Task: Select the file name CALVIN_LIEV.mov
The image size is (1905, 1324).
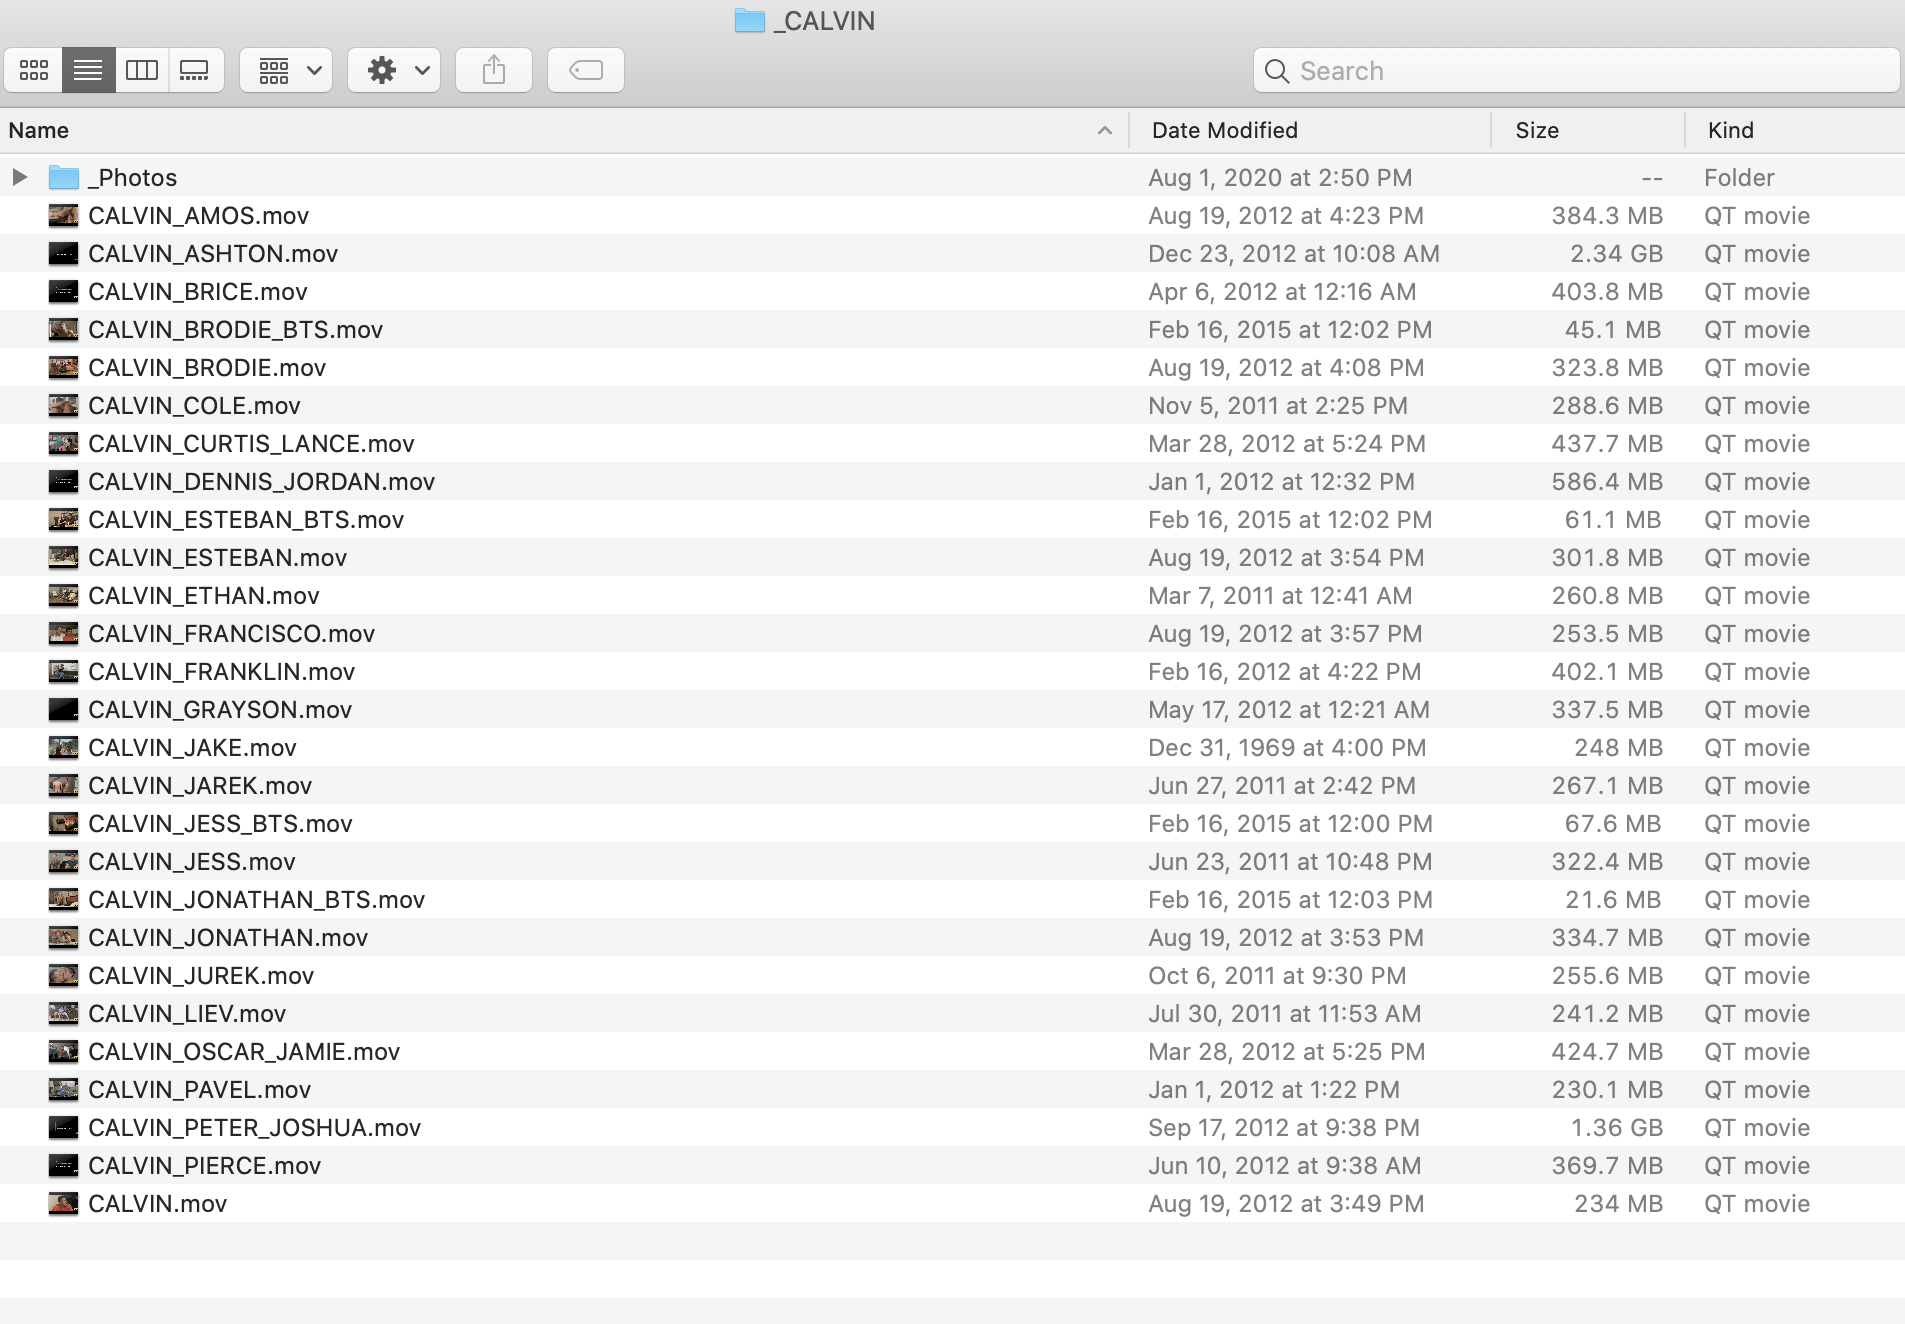Action: tap(187, 1013)
